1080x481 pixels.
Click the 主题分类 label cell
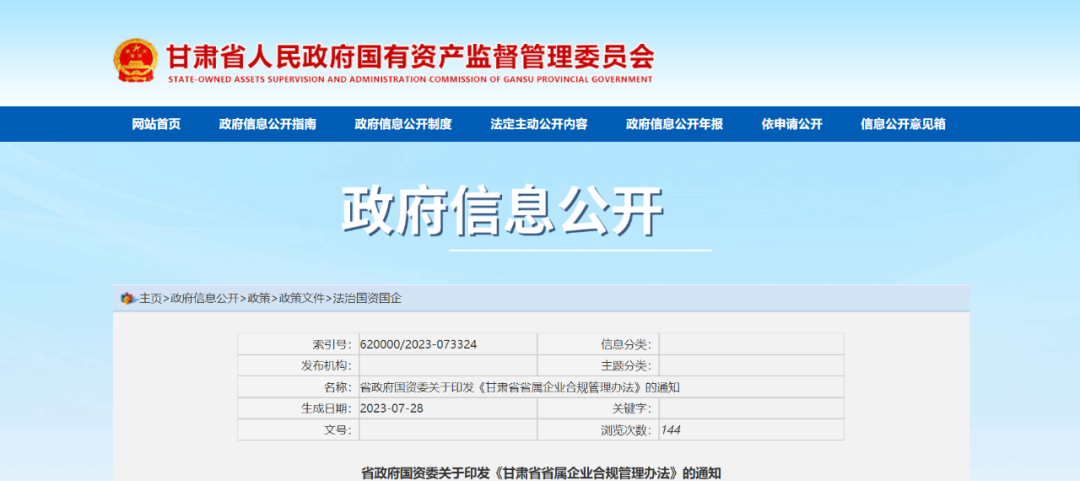[x=598, y=366]
